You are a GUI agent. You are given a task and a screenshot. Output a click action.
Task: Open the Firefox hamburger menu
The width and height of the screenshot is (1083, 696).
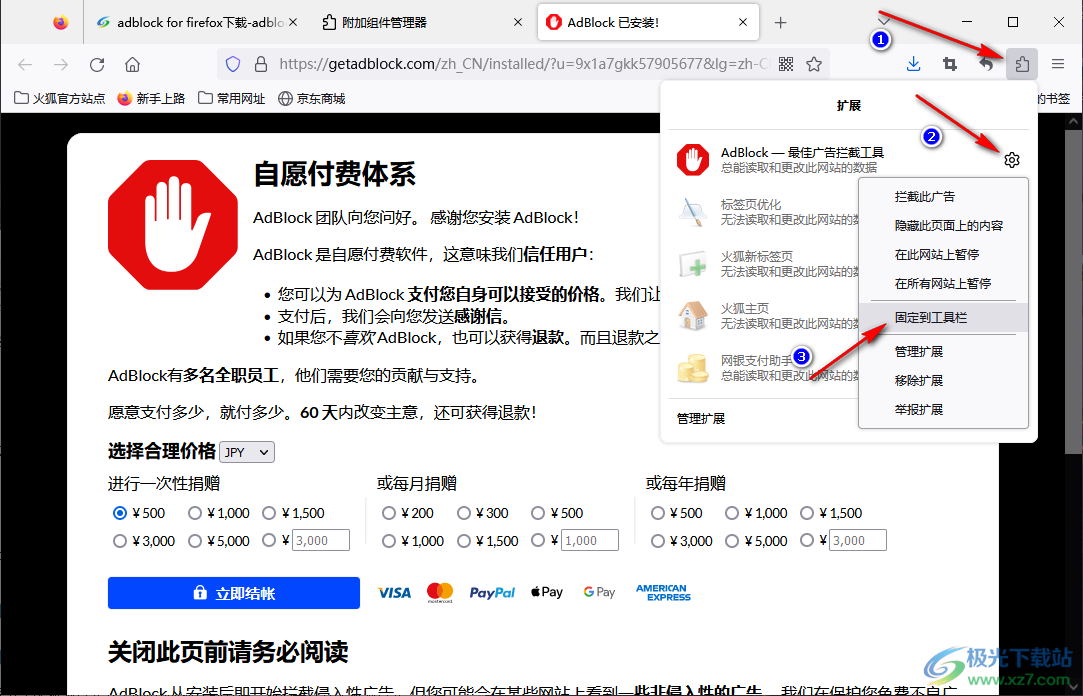pyautogui.click(x=1057, y=64)
